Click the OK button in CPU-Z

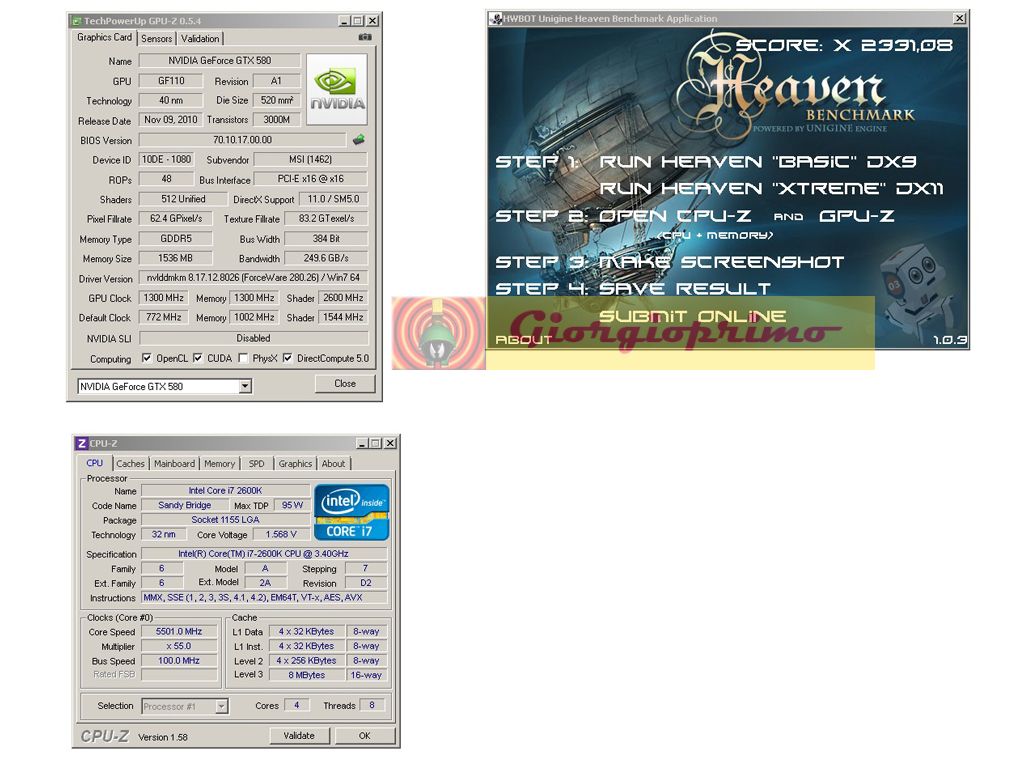364,735
